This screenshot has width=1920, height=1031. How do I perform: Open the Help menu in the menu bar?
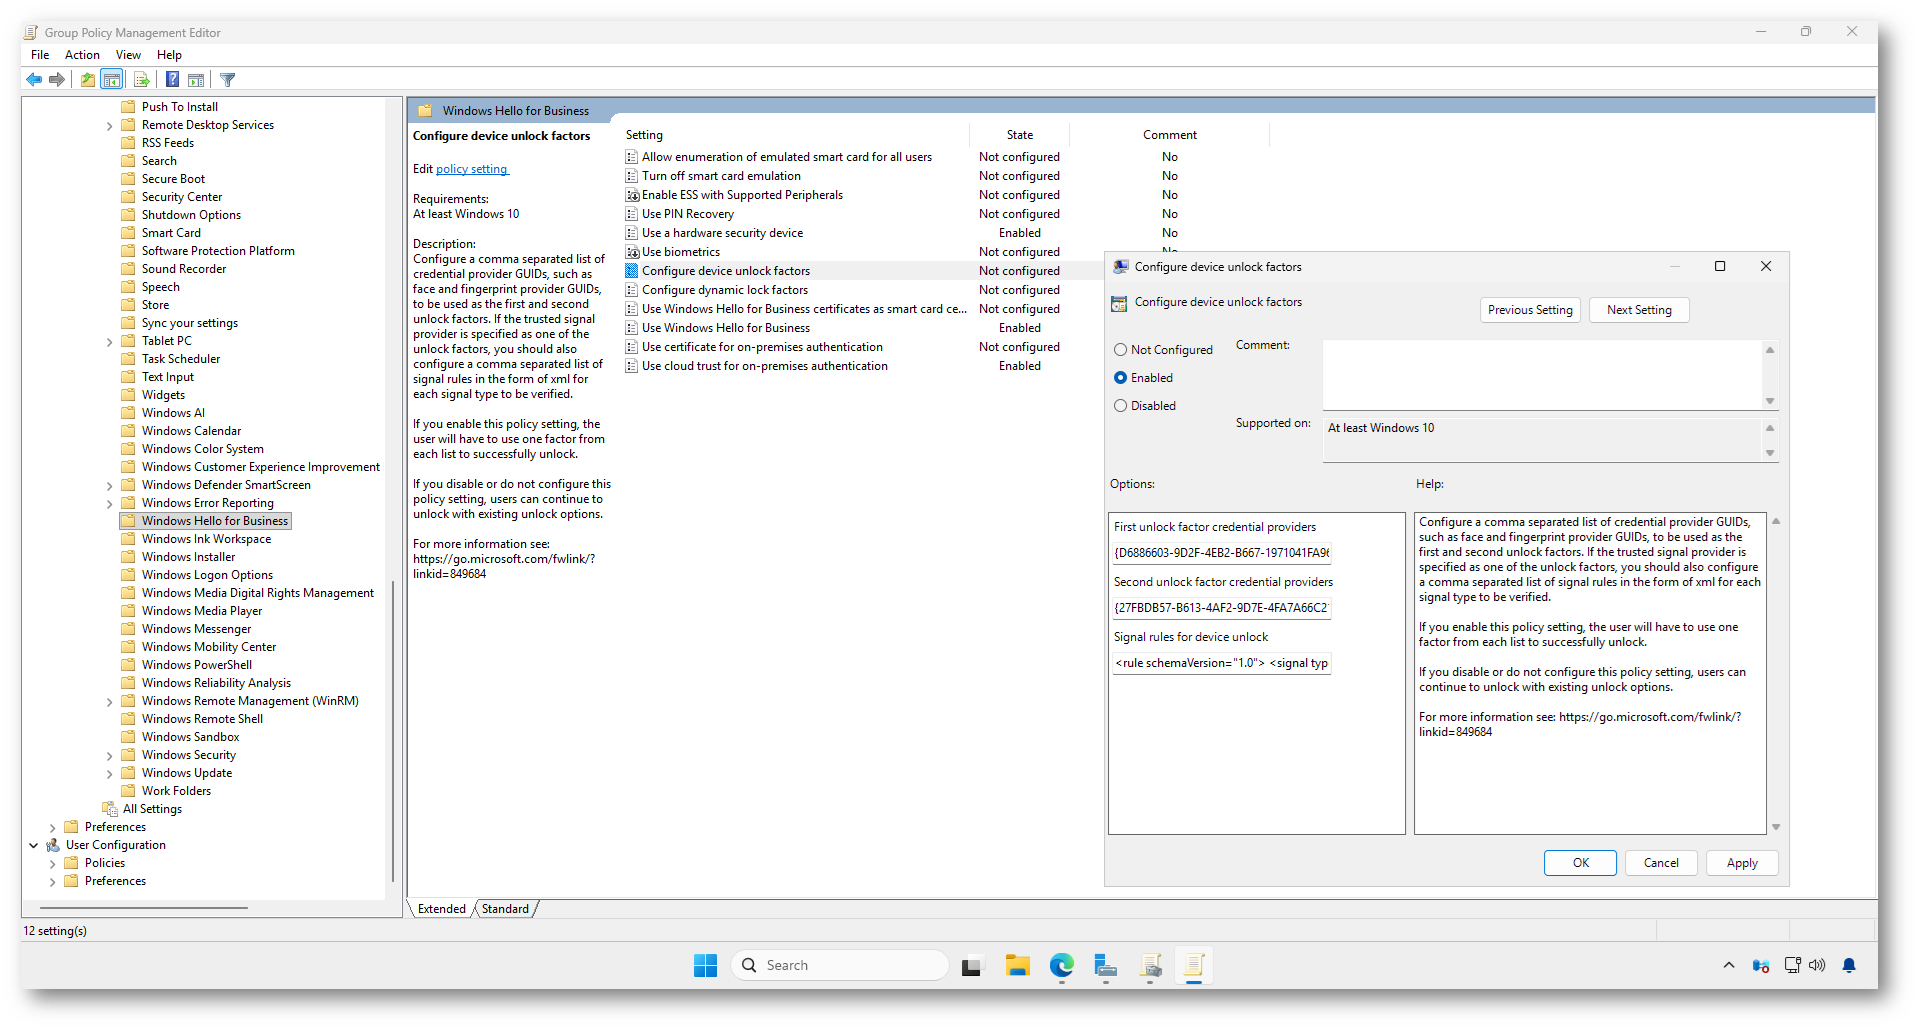tap(169, 55)
